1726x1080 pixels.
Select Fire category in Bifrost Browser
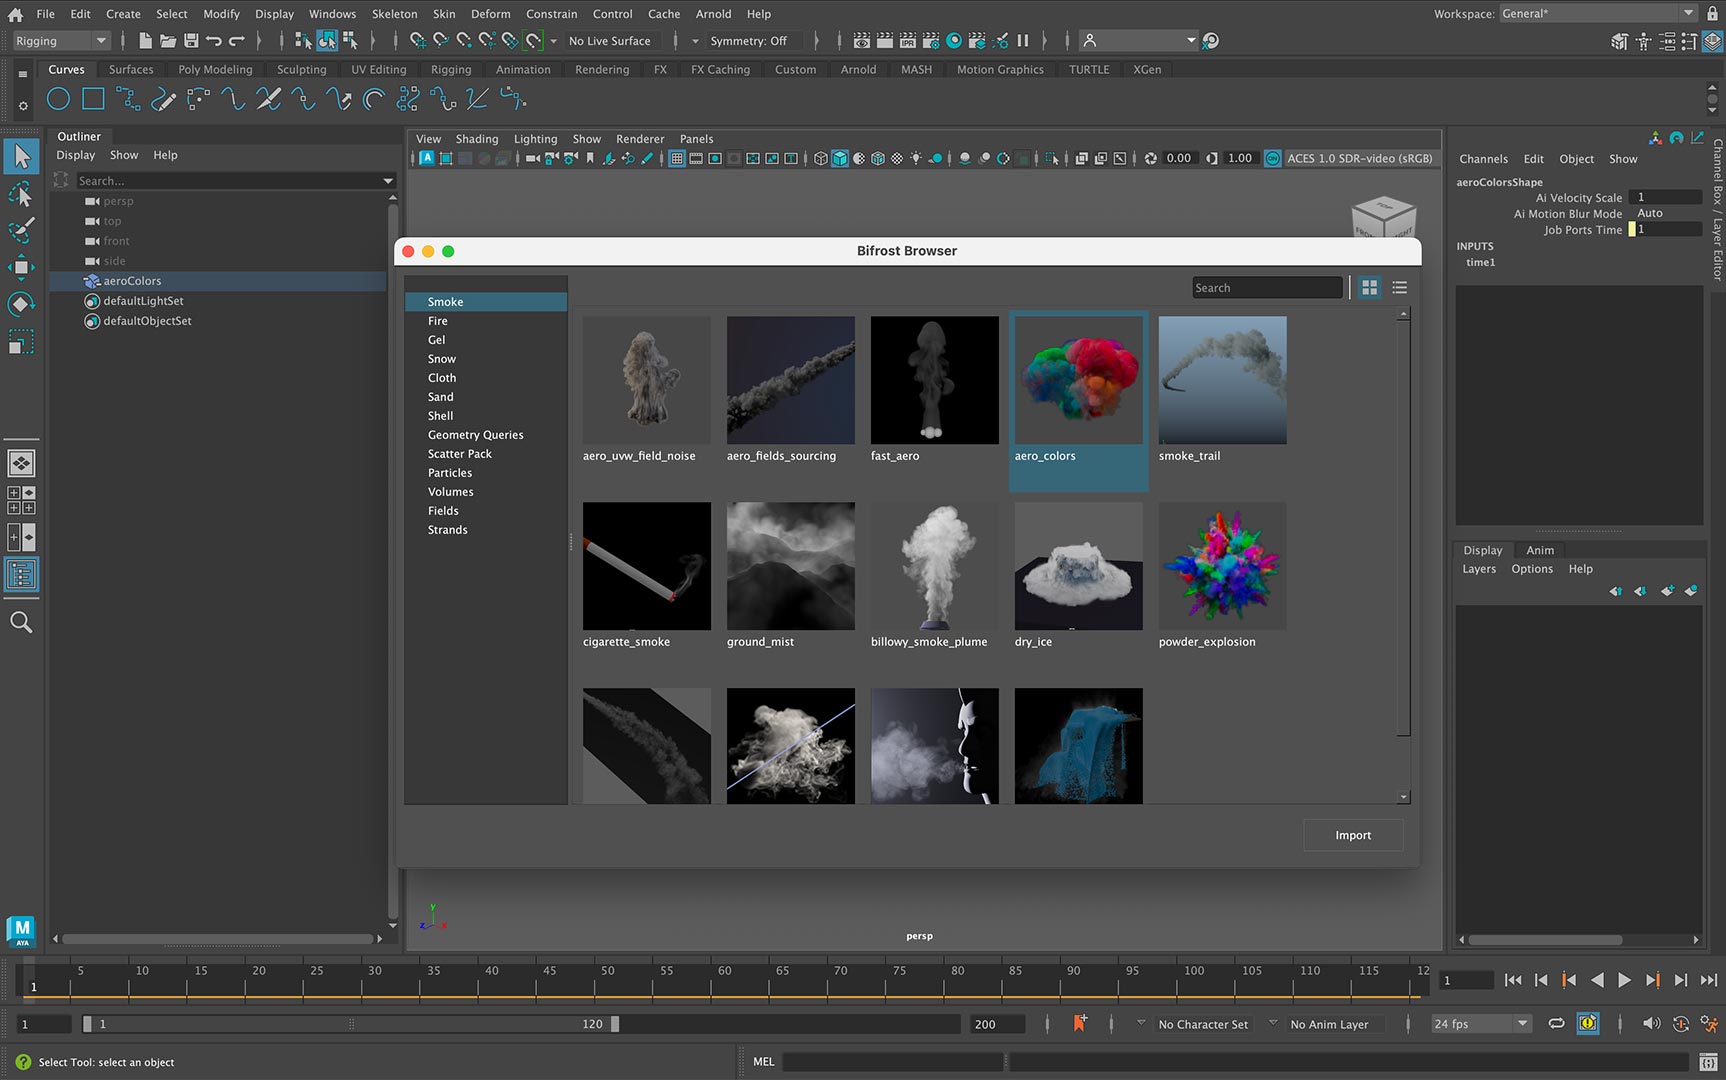pyautogui.click(x=438, y=321)
